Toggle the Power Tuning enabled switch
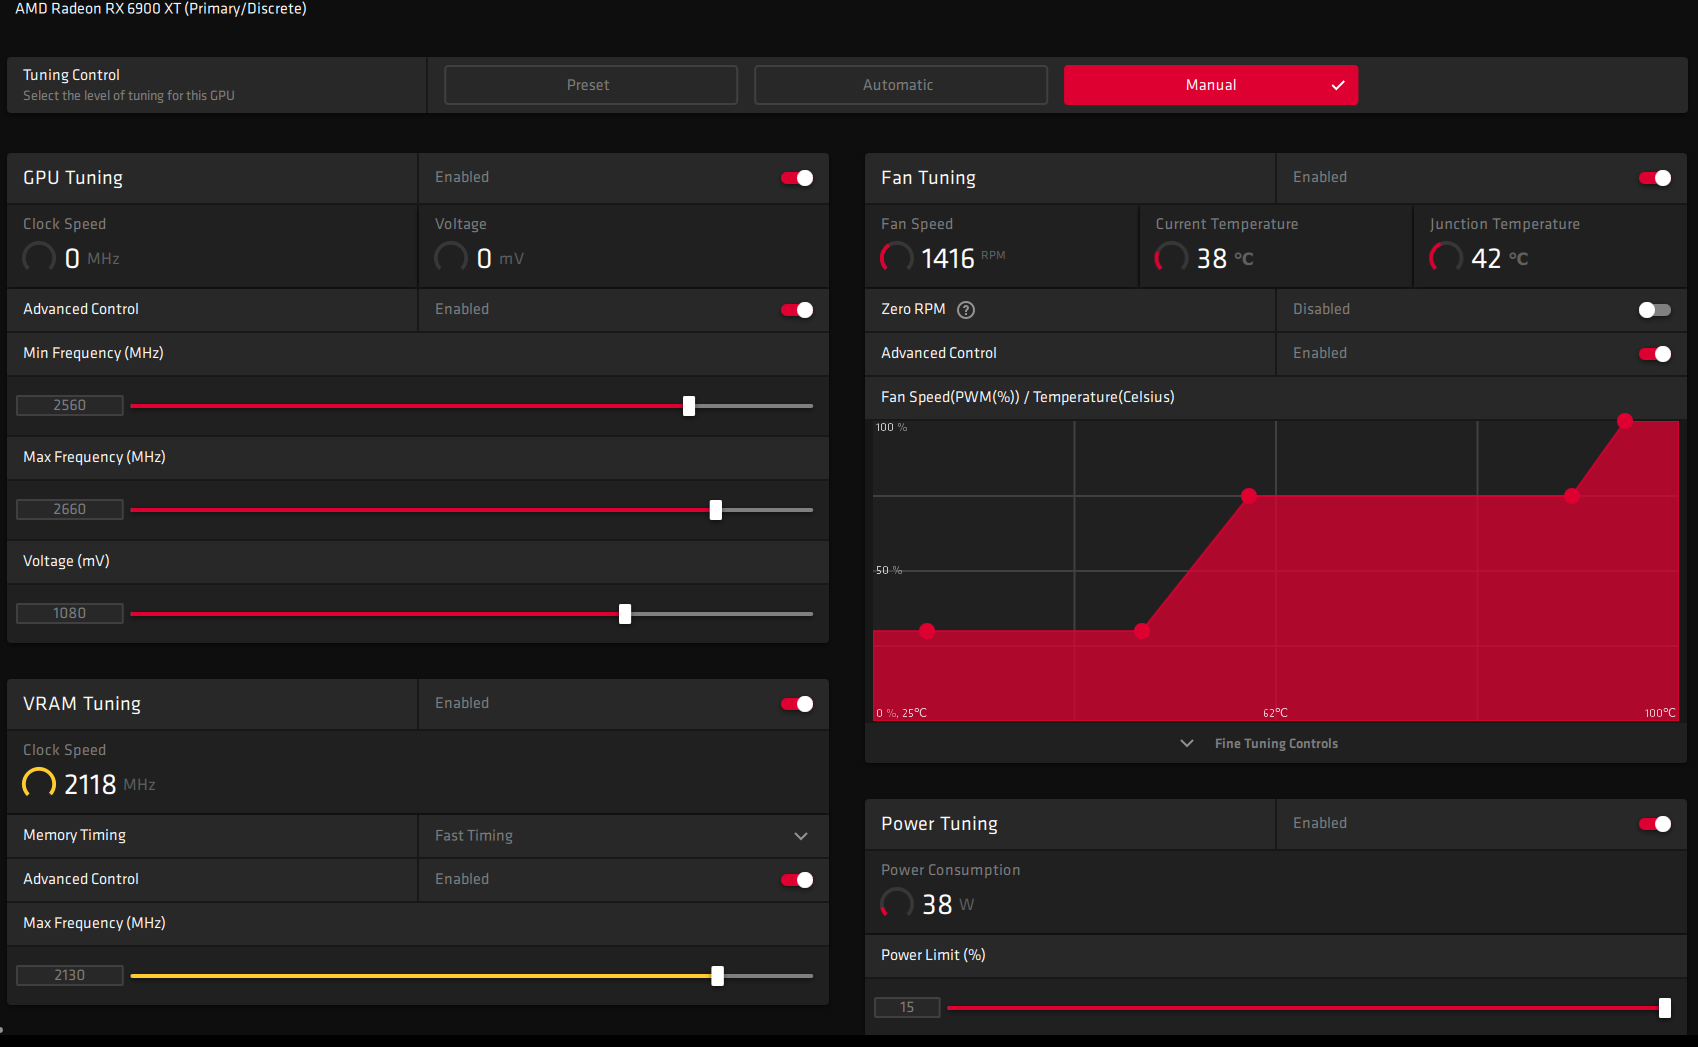 click(x=1655, y=824)
